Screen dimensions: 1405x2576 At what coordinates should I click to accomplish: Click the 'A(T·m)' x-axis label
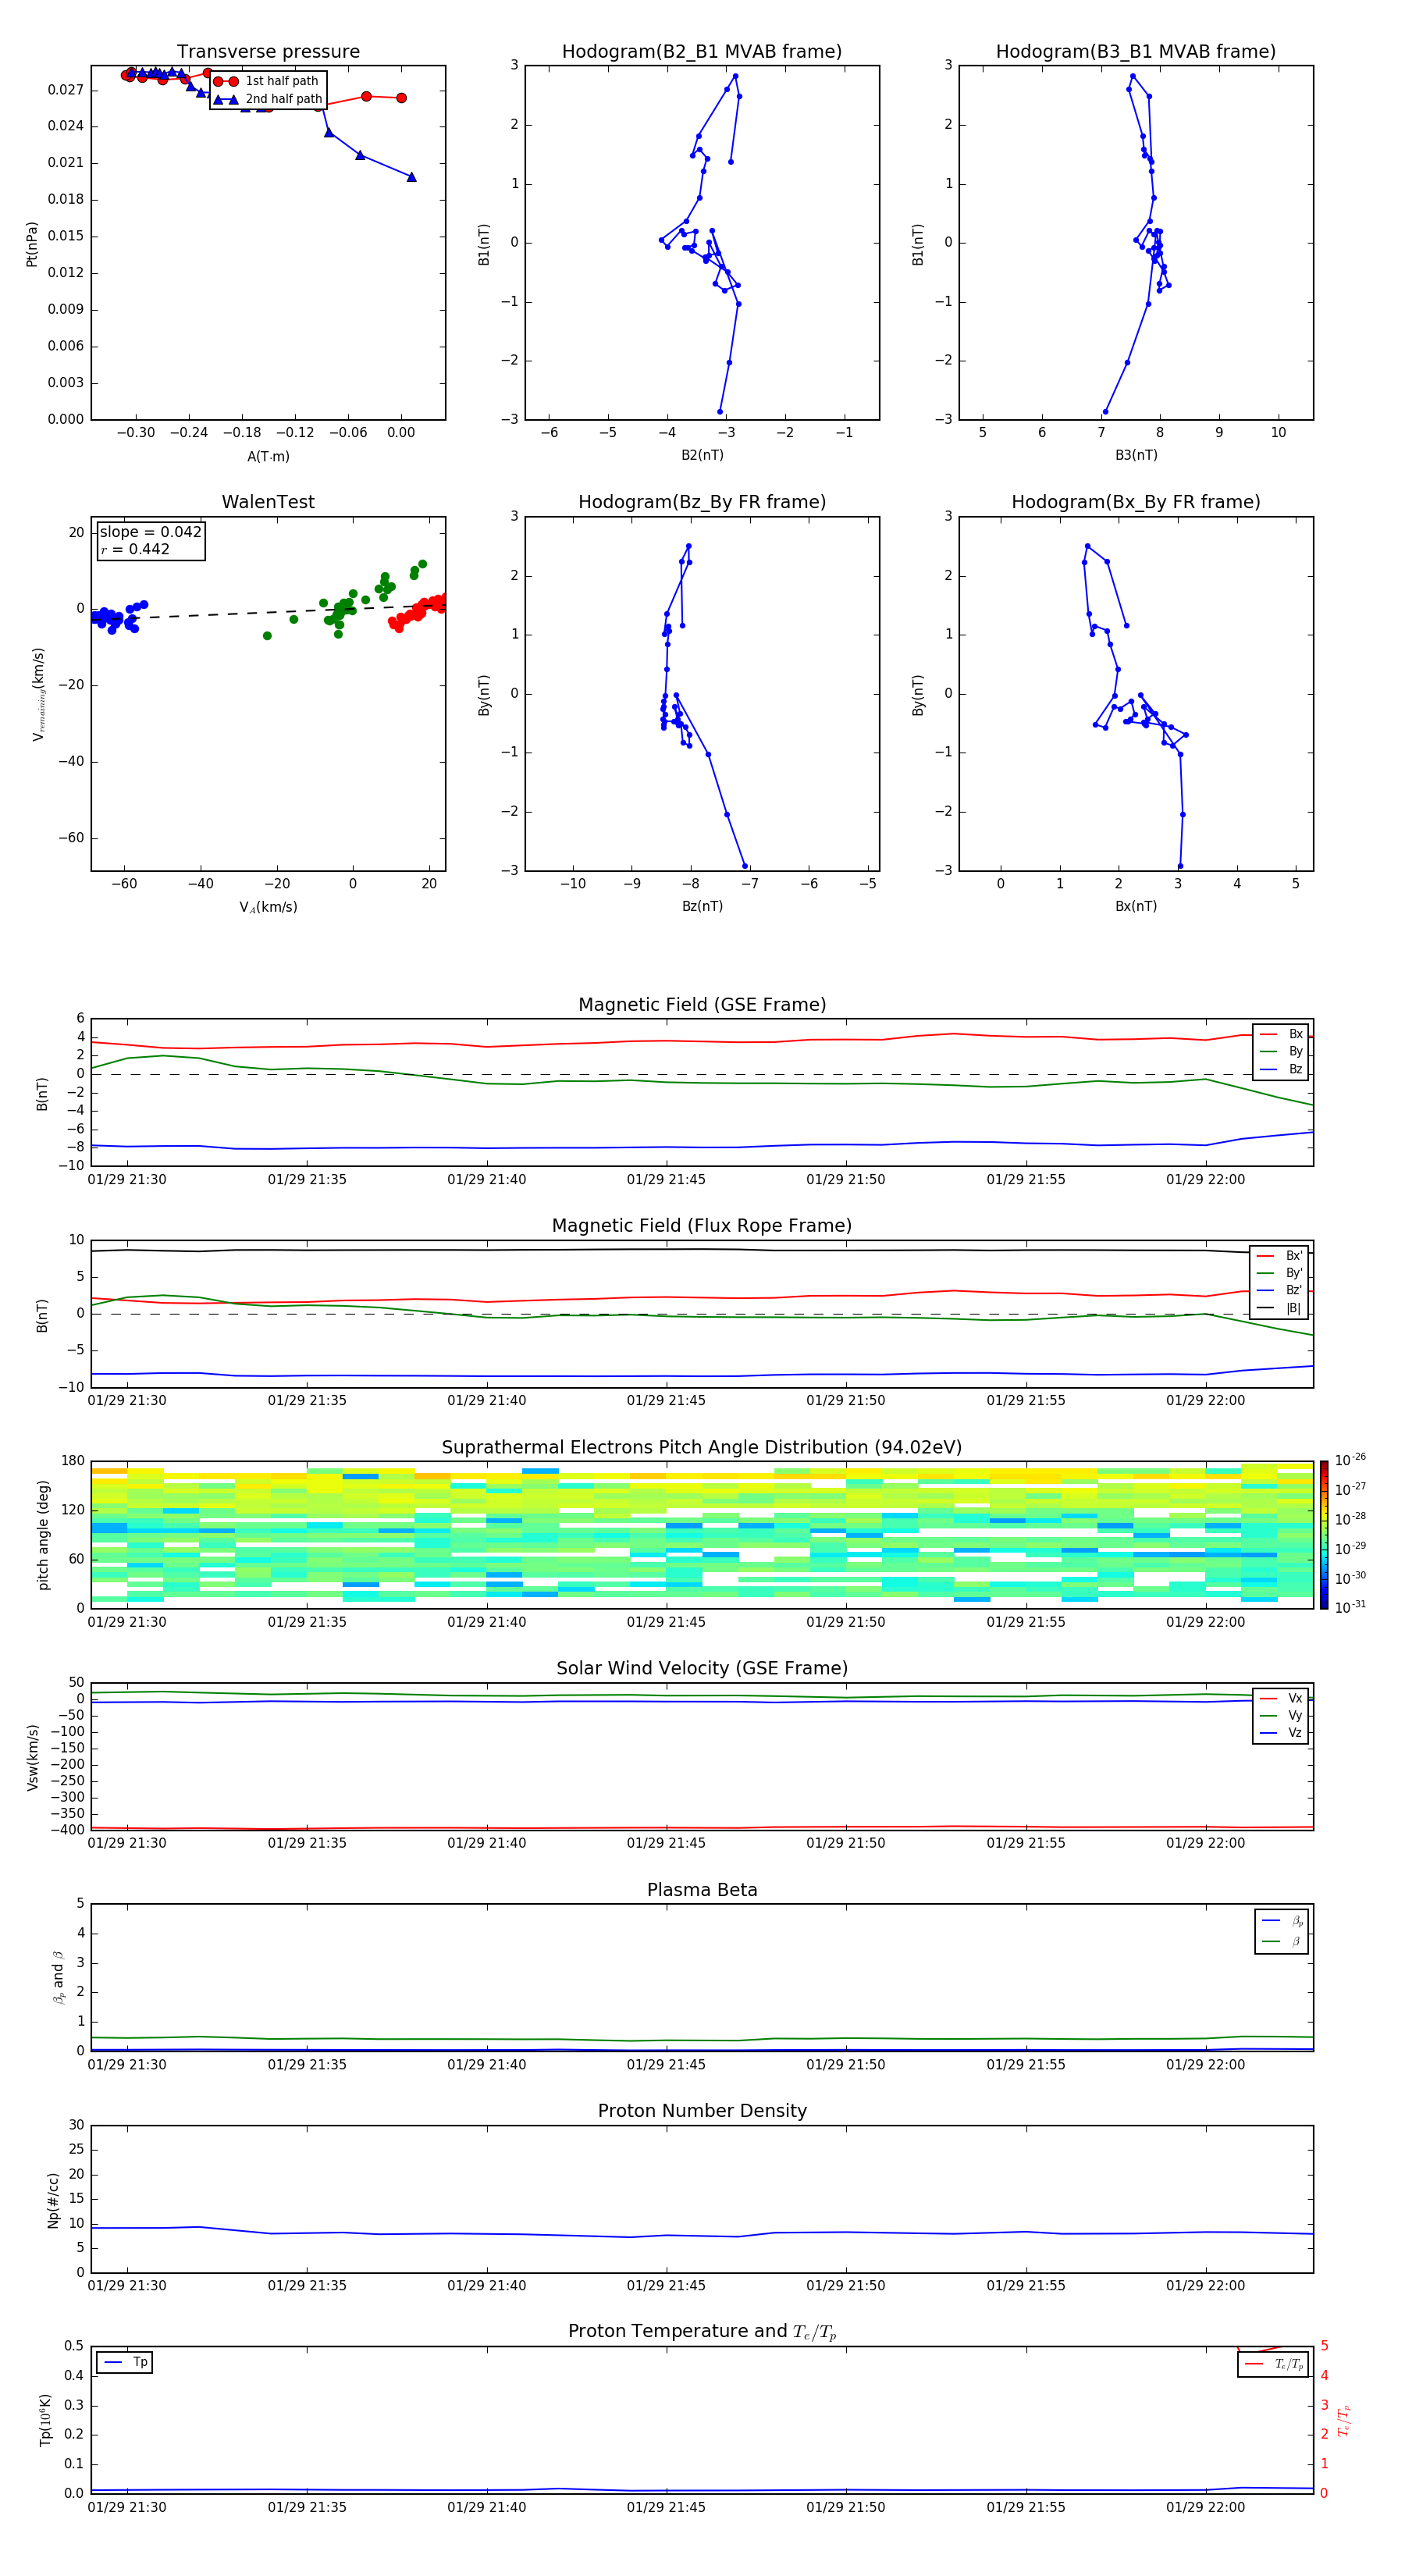268,456
